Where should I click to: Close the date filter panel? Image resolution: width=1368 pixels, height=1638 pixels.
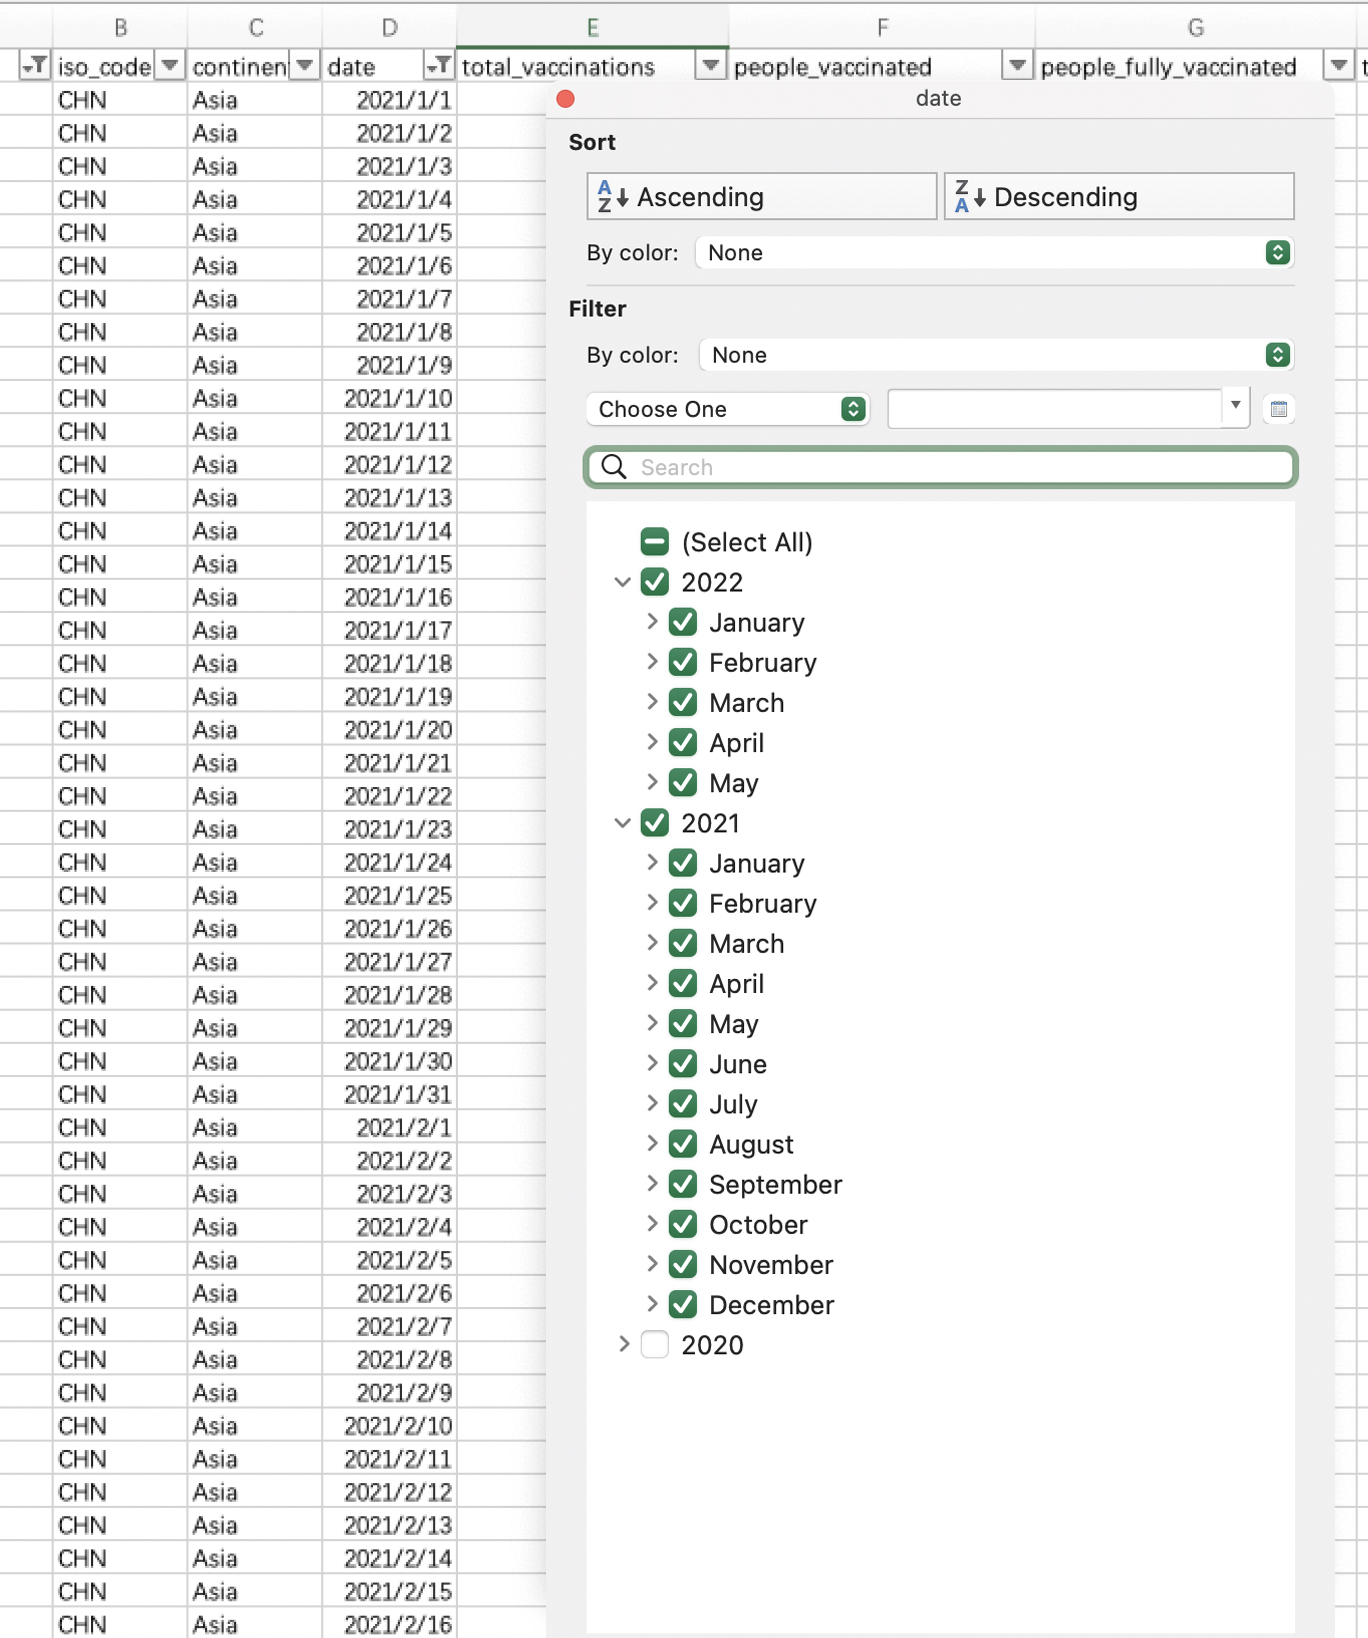565,98
